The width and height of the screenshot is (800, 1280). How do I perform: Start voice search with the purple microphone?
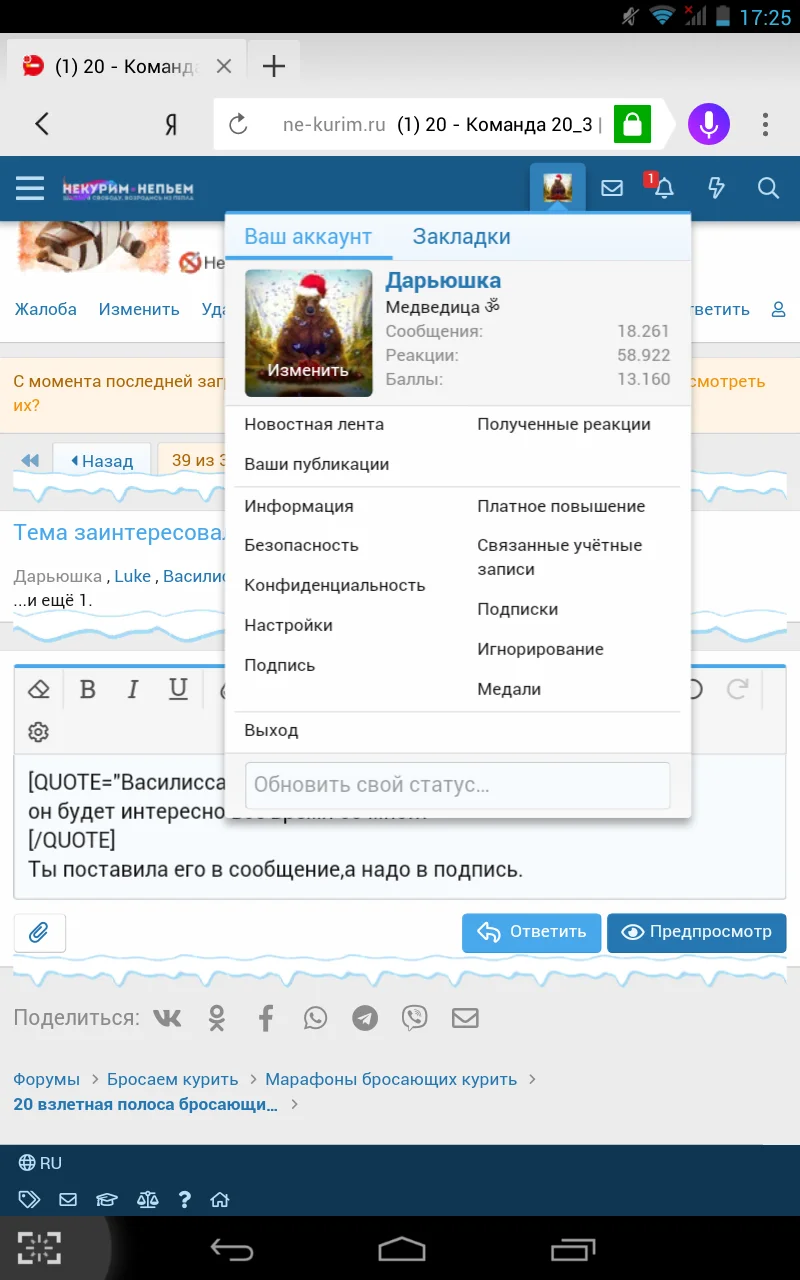click(709, 123)
